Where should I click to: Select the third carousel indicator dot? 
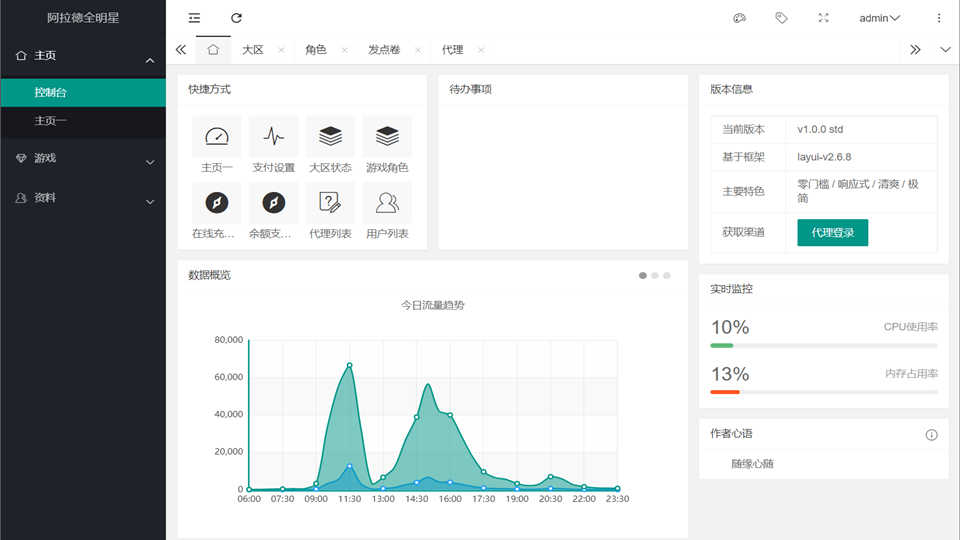tap(667, 275)
